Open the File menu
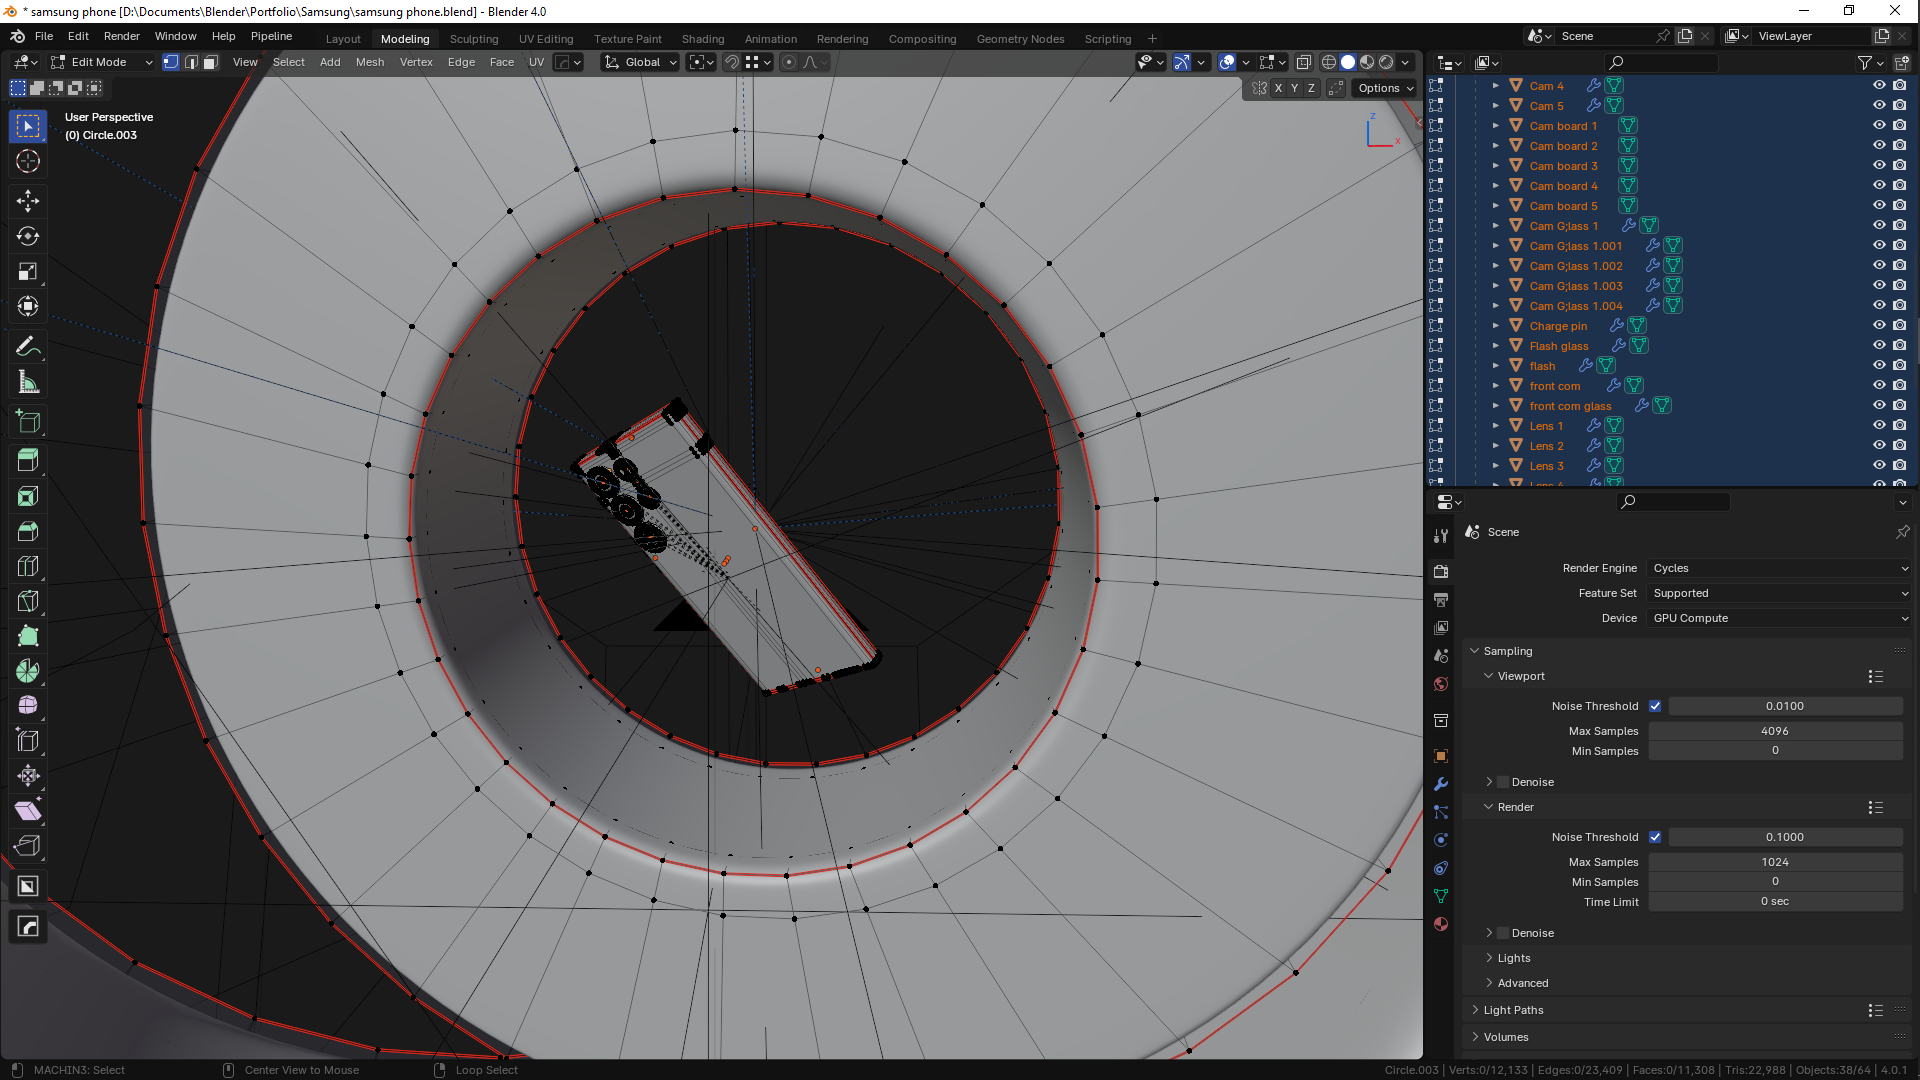Image resolution: width=1920 pixels, height=1080 pixels. (x=44, y=36)
